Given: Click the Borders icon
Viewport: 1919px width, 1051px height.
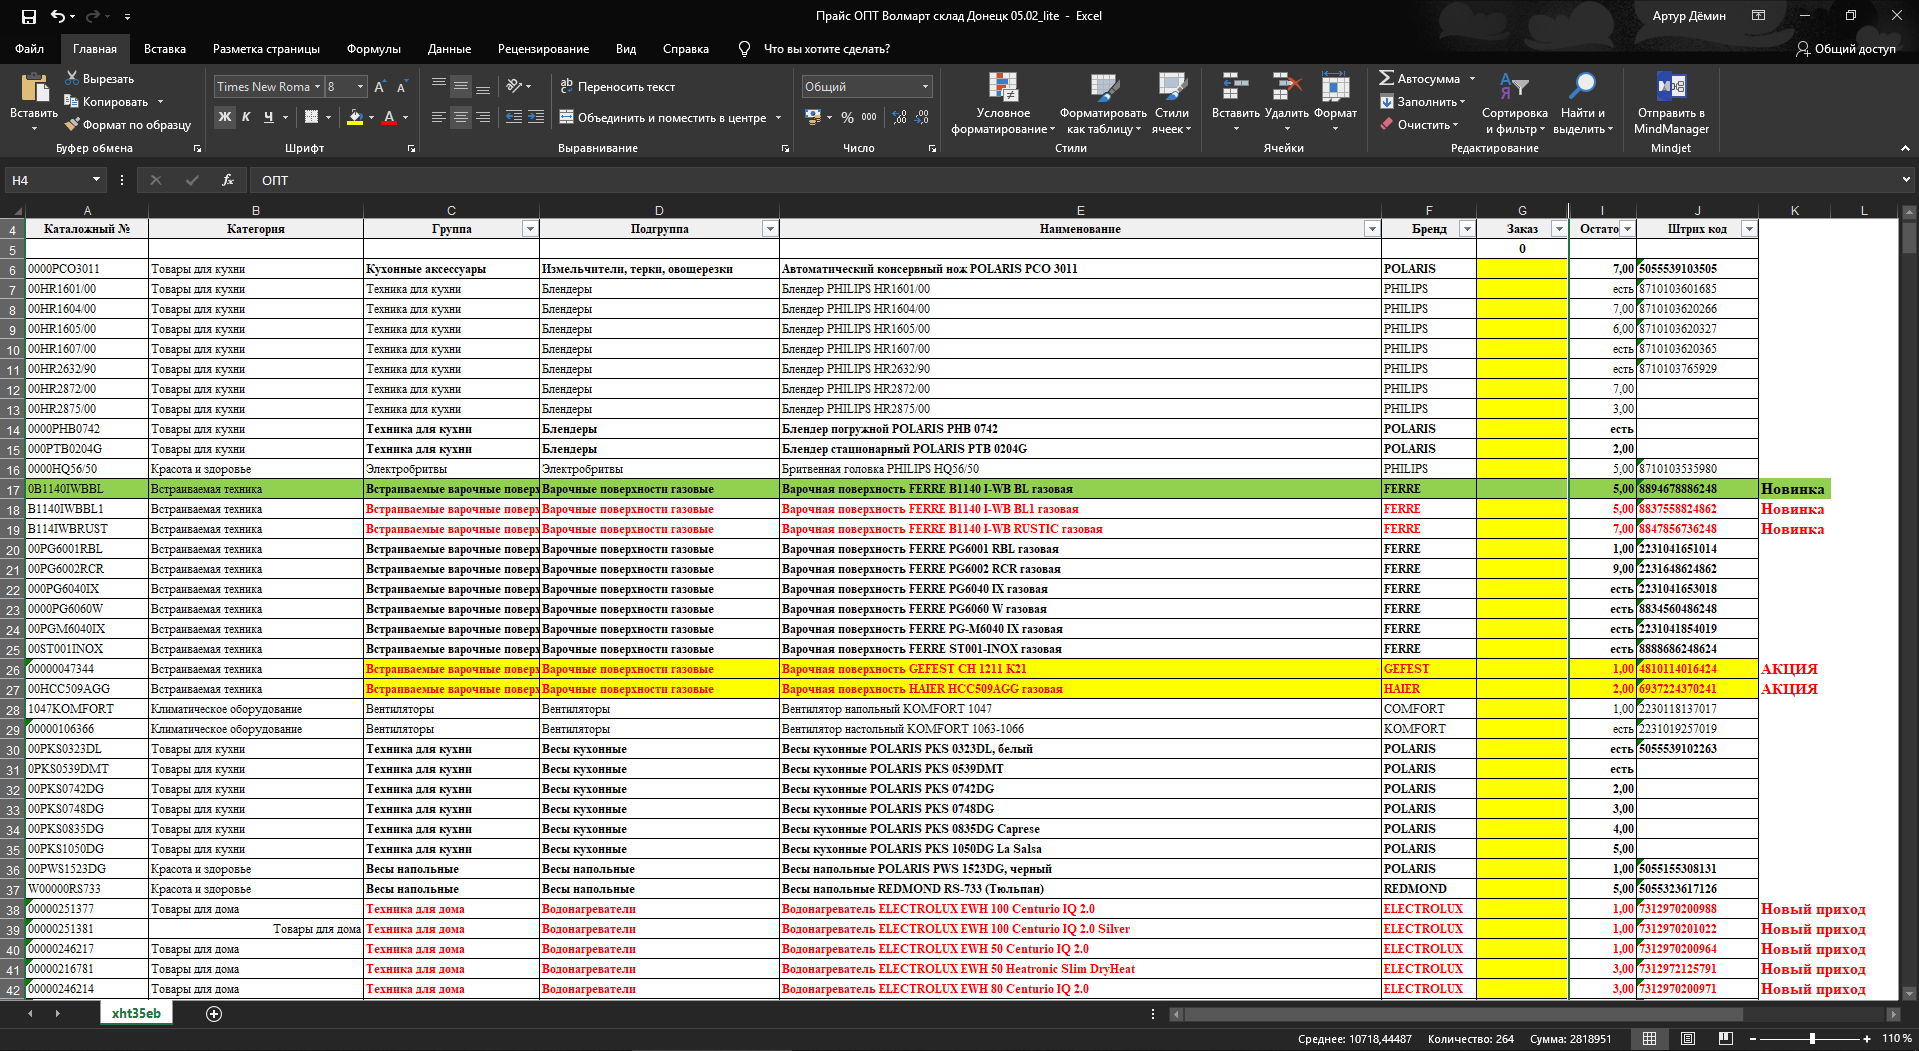Looking at the screenshot, I should [312, 117].
